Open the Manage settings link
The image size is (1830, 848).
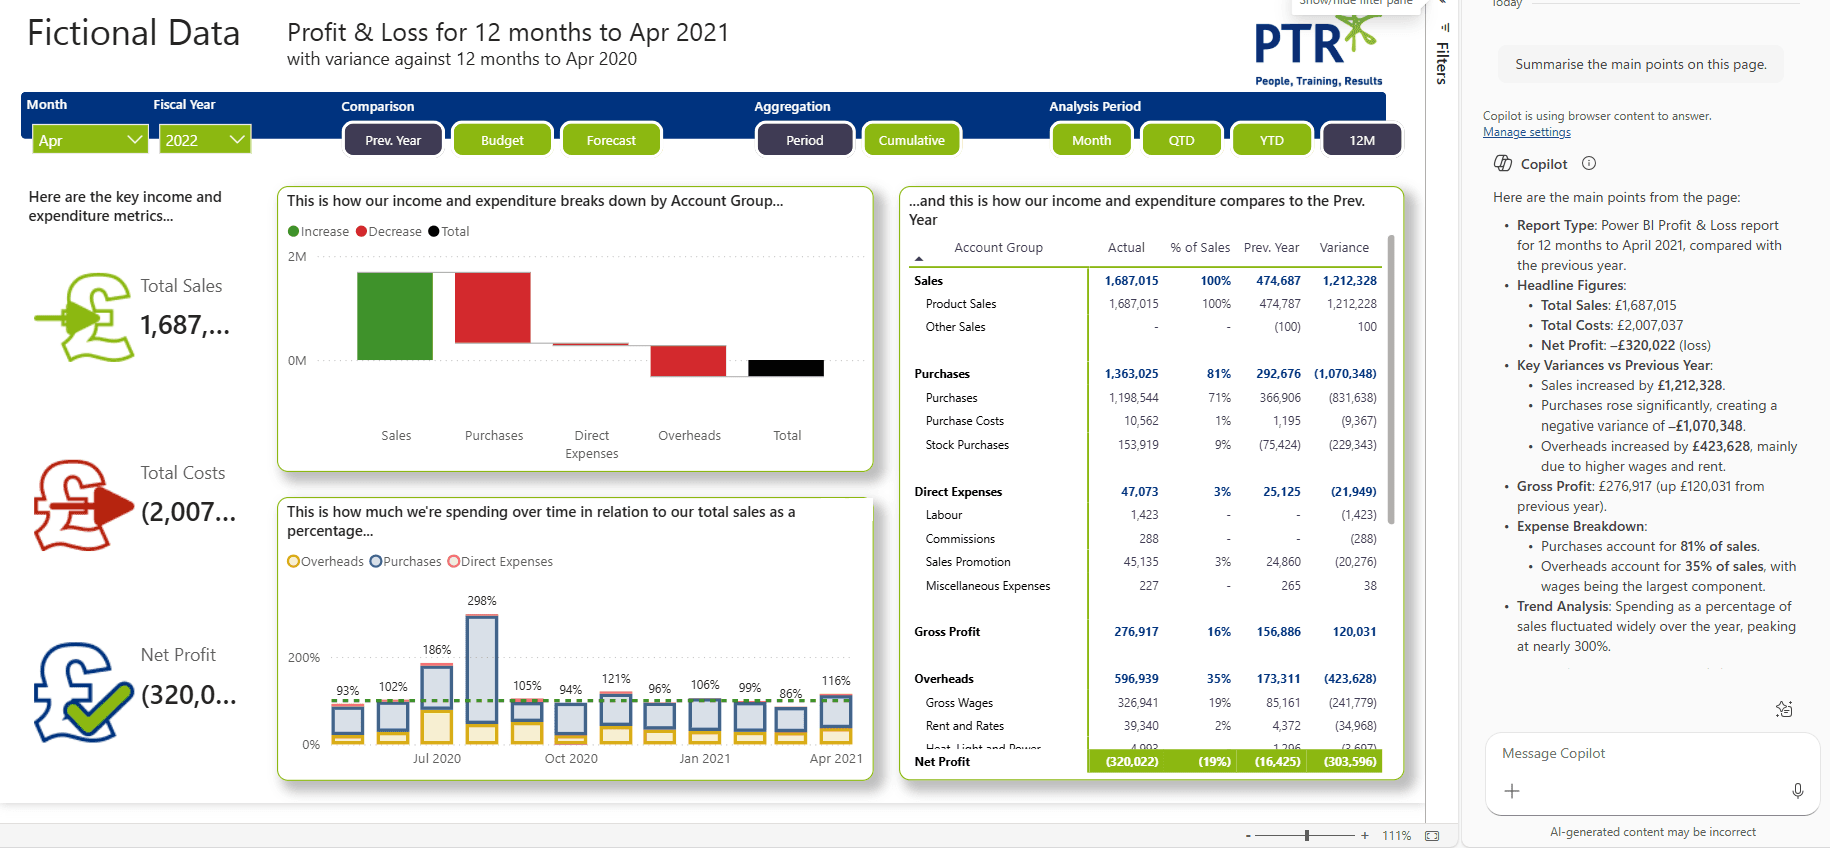pos(1526,132)
